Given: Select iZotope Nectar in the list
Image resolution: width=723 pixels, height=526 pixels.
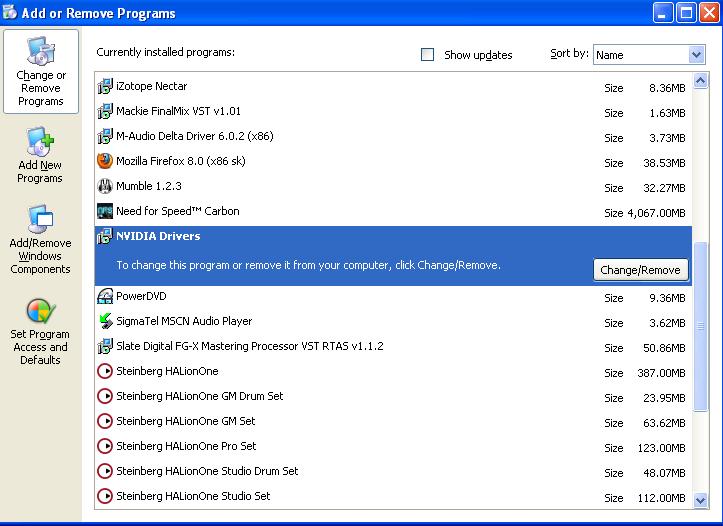Looking at the screenshot, I should 393,86.
